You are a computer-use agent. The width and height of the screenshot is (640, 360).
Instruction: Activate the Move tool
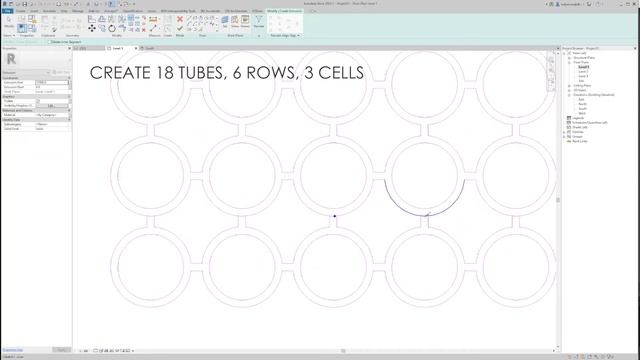(92, 28)
